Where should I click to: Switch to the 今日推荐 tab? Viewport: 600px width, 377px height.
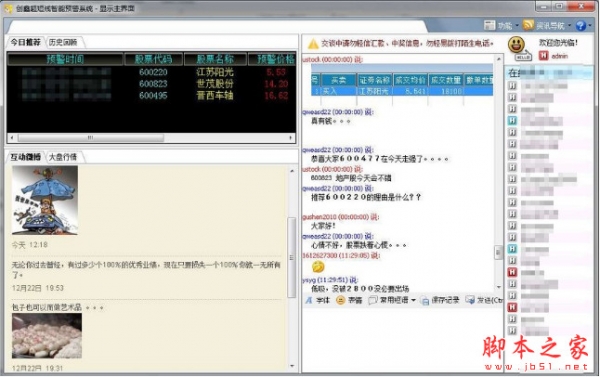(x=25, y=42)
